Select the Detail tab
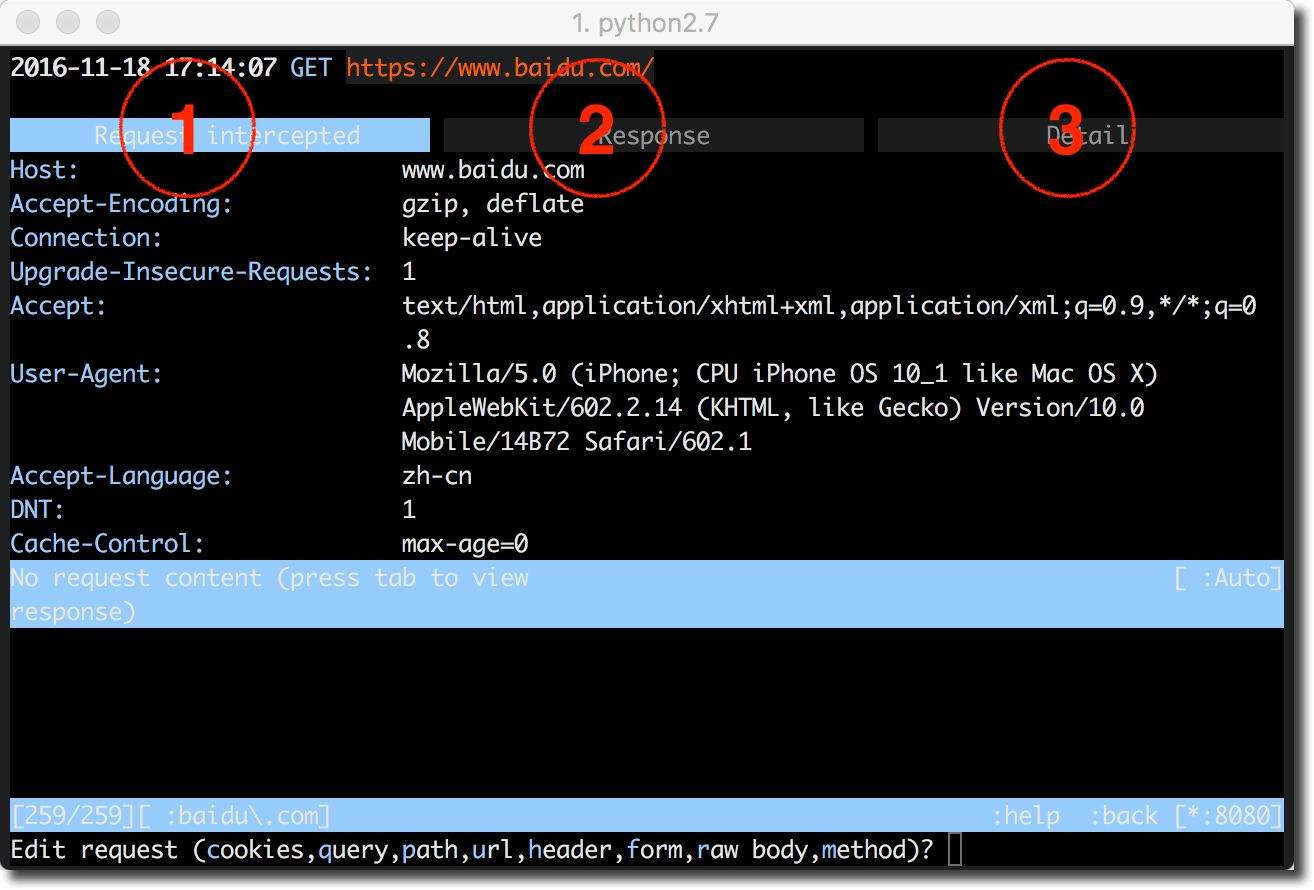This screenshot has height=890, width=1314. [1080, 135]
